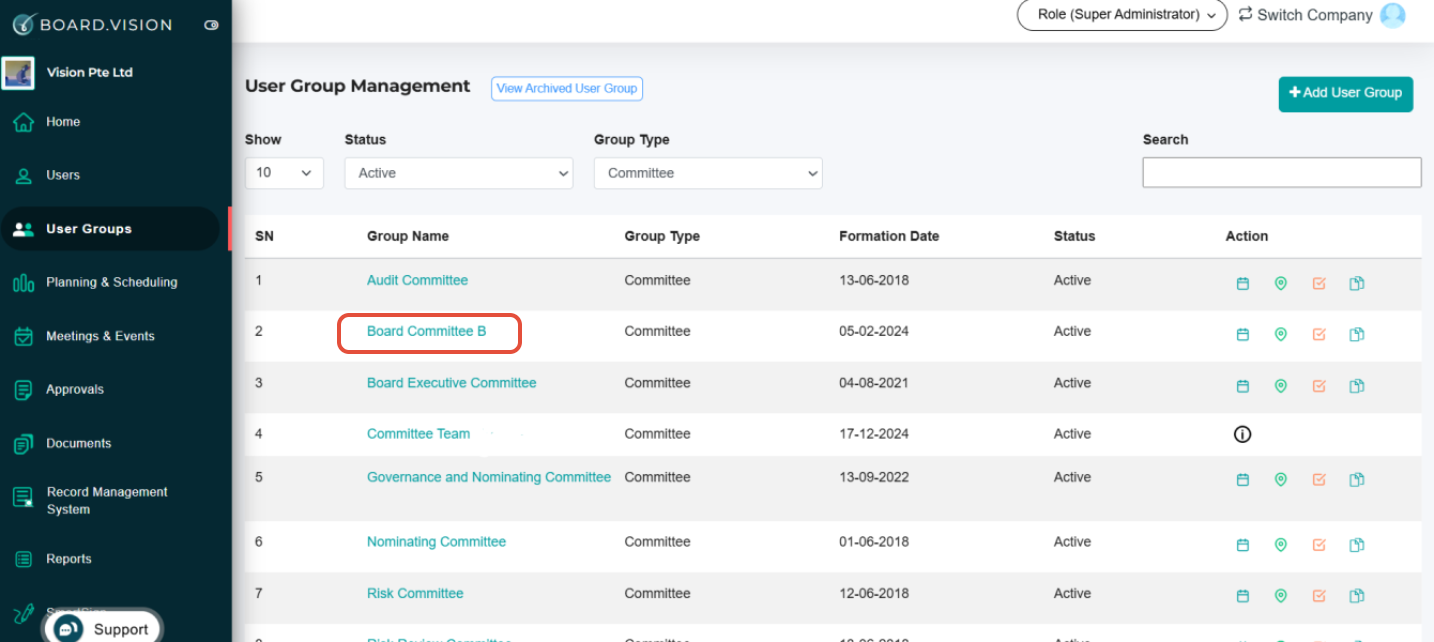The image size is (1434, 642).
Task: Click the Vision Pte Ltd company logo thumbnail
Action: click(18, 73)
